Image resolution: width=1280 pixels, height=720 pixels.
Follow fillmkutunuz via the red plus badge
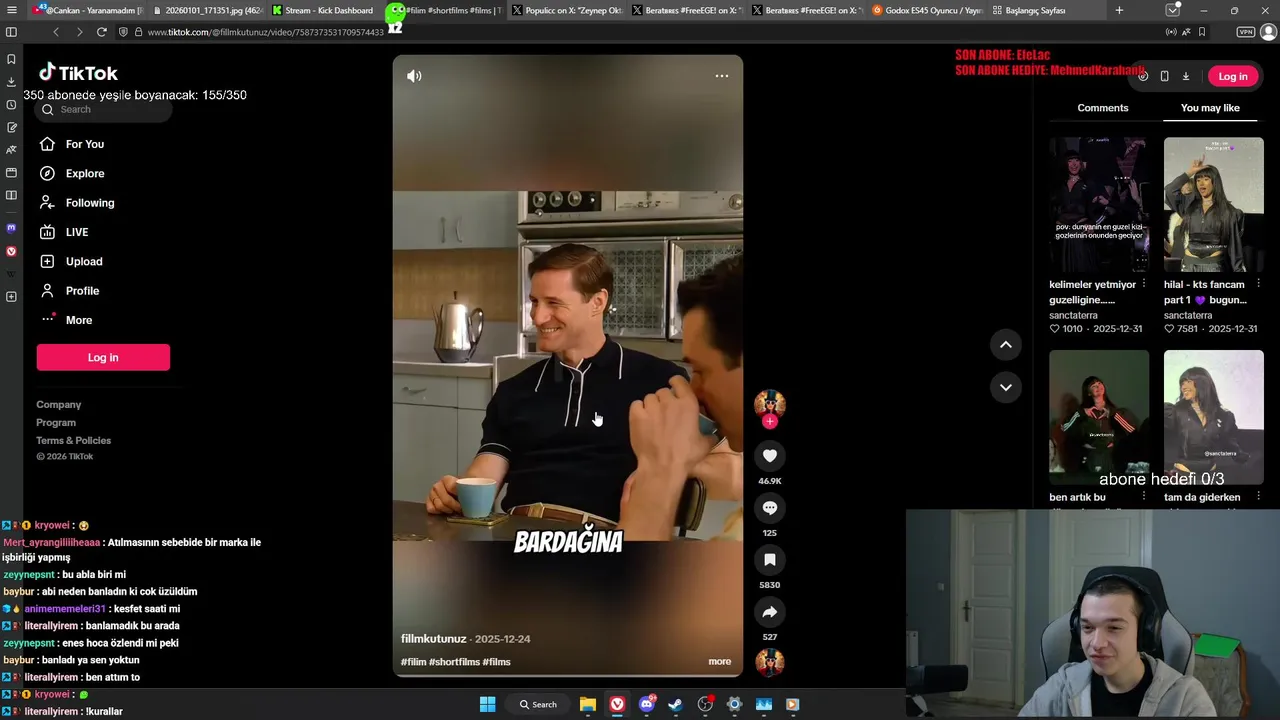click(769, 422)
